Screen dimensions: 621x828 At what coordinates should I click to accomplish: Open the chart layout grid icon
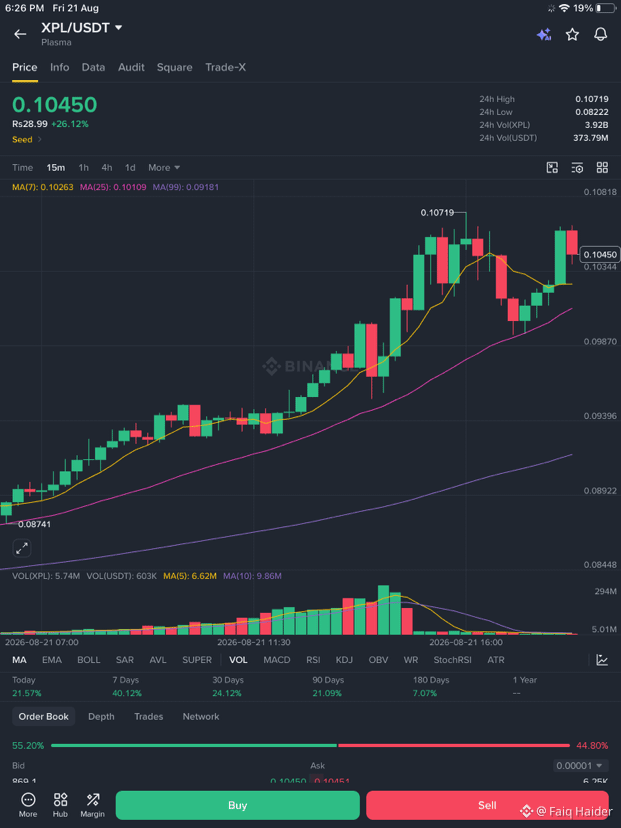(602, 168)
